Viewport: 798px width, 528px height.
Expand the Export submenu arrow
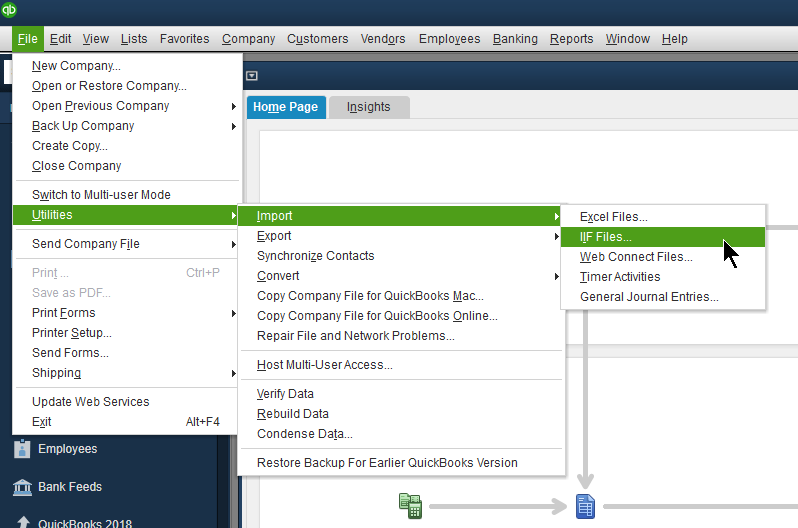pos(557,236)
